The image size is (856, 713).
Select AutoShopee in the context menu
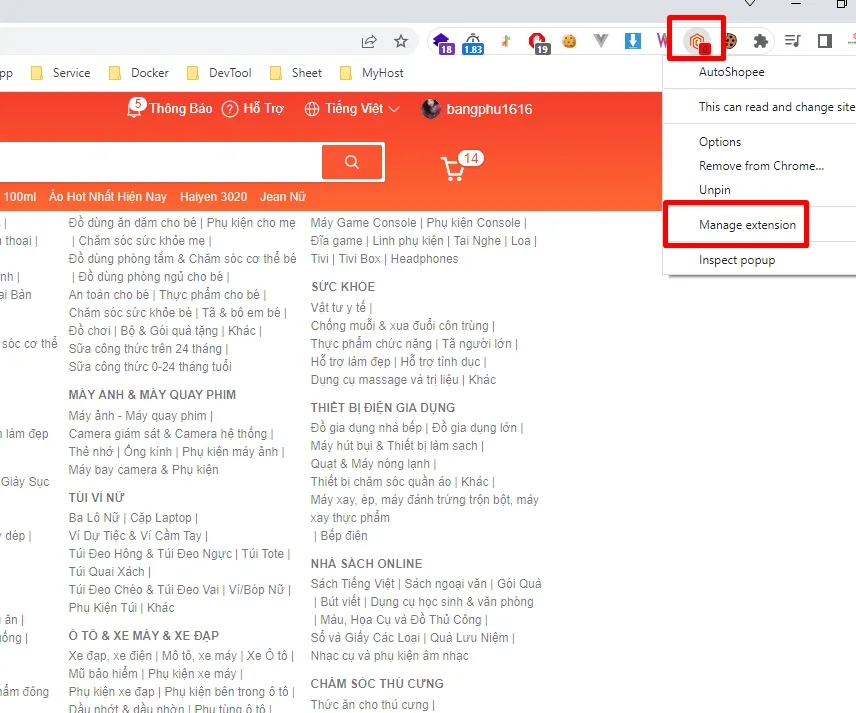pos(732,72)
